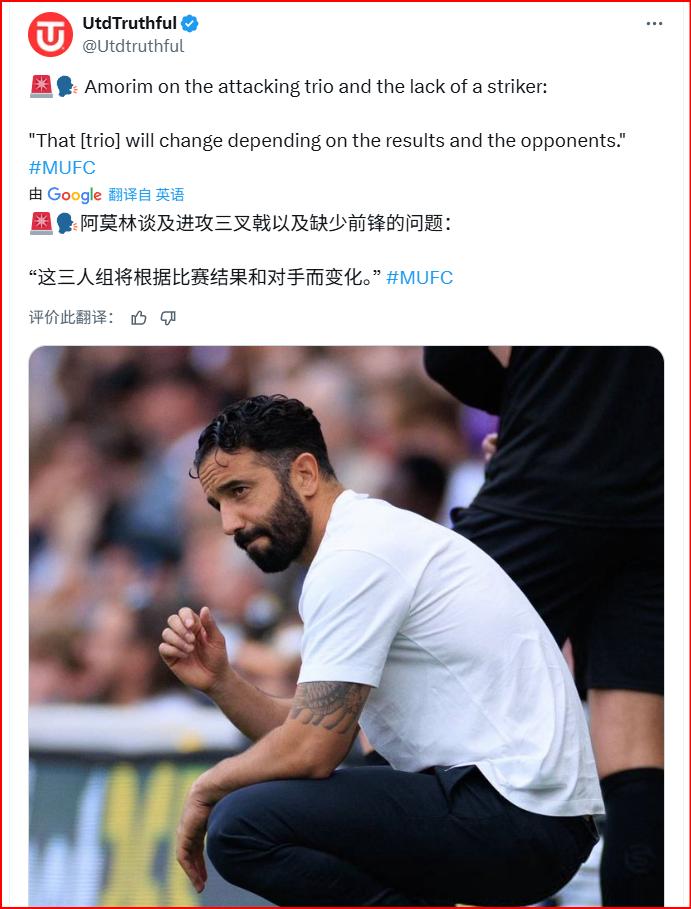Rate the translation with thumbs down

tap(168, 318)
